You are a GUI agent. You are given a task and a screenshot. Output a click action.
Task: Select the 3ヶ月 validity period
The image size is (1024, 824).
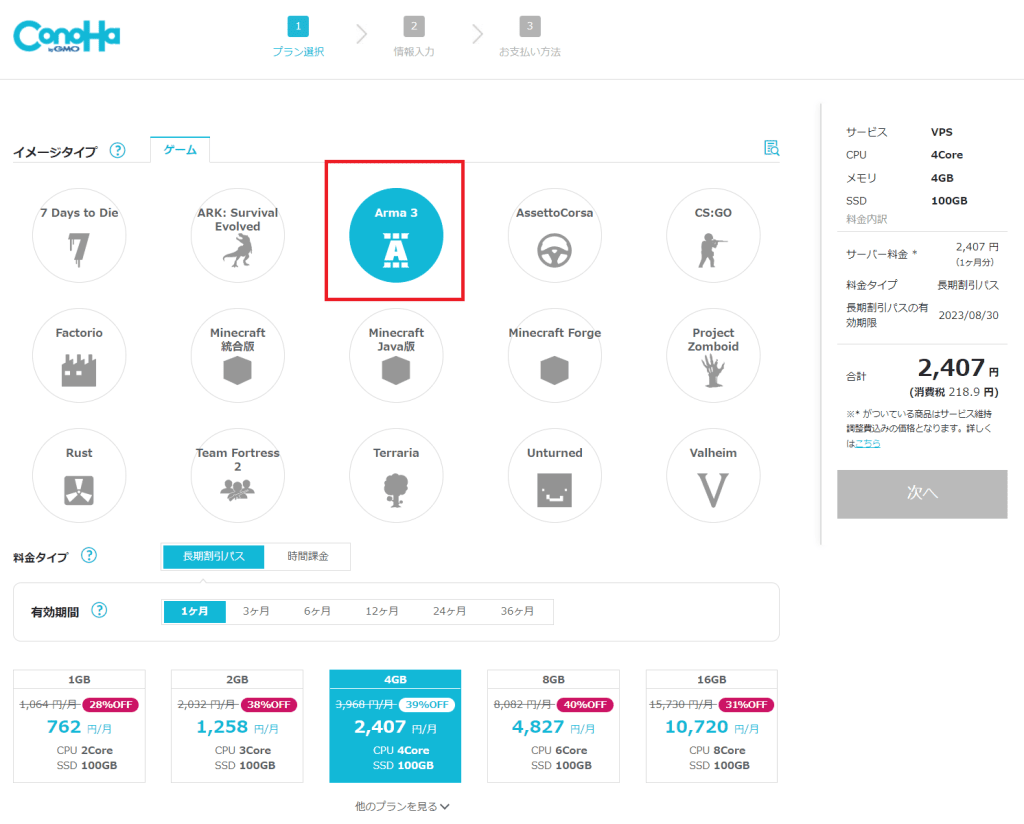[x=256, y=611]
